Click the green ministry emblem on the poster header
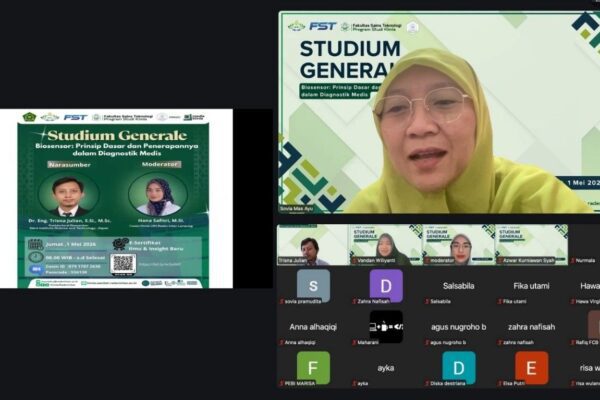The height and width of the screenshot is (400, 600). (x=29, y=117)
